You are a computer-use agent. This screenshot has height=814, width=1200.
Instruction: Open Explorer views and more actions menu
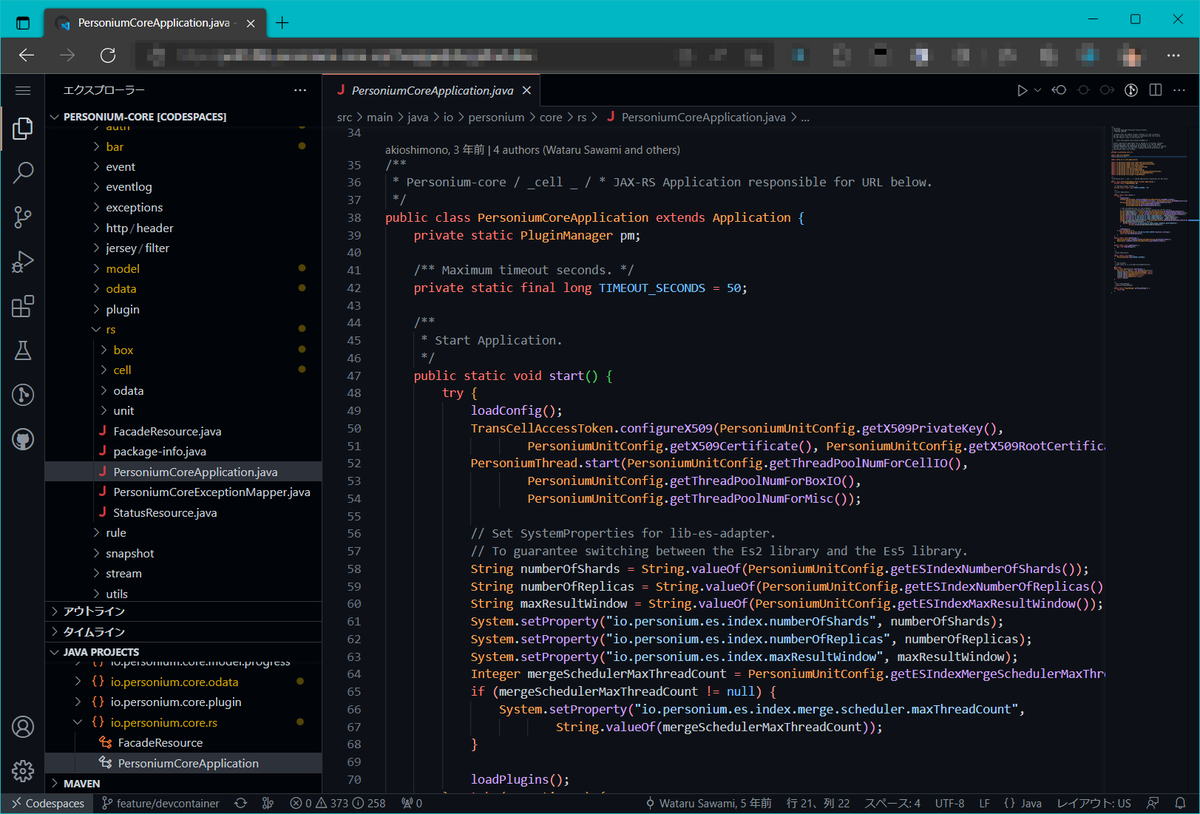click(x=300, y=90)
